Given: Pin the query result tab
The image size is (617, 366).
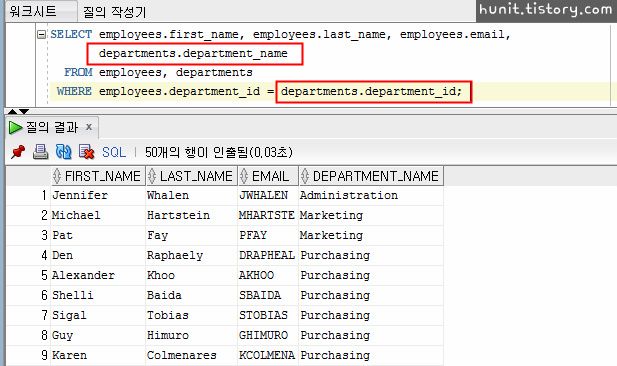Looking at the screenshot, I should (18, 152).
